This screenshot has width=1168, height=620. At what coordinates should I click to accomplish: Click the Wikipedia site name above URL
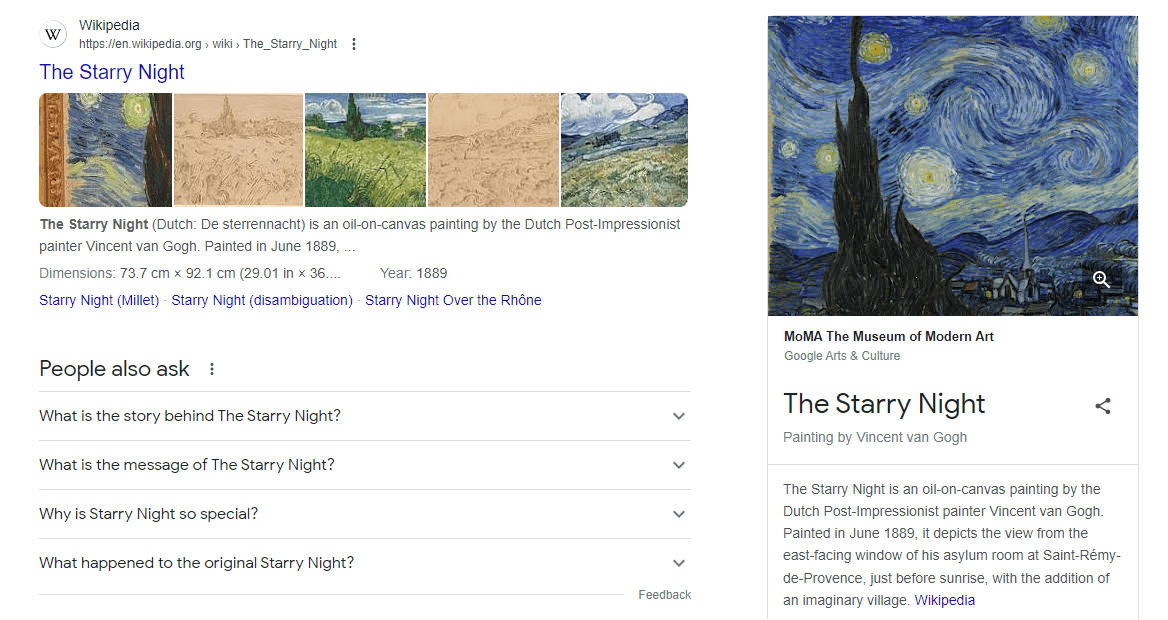tap(110, 25)
